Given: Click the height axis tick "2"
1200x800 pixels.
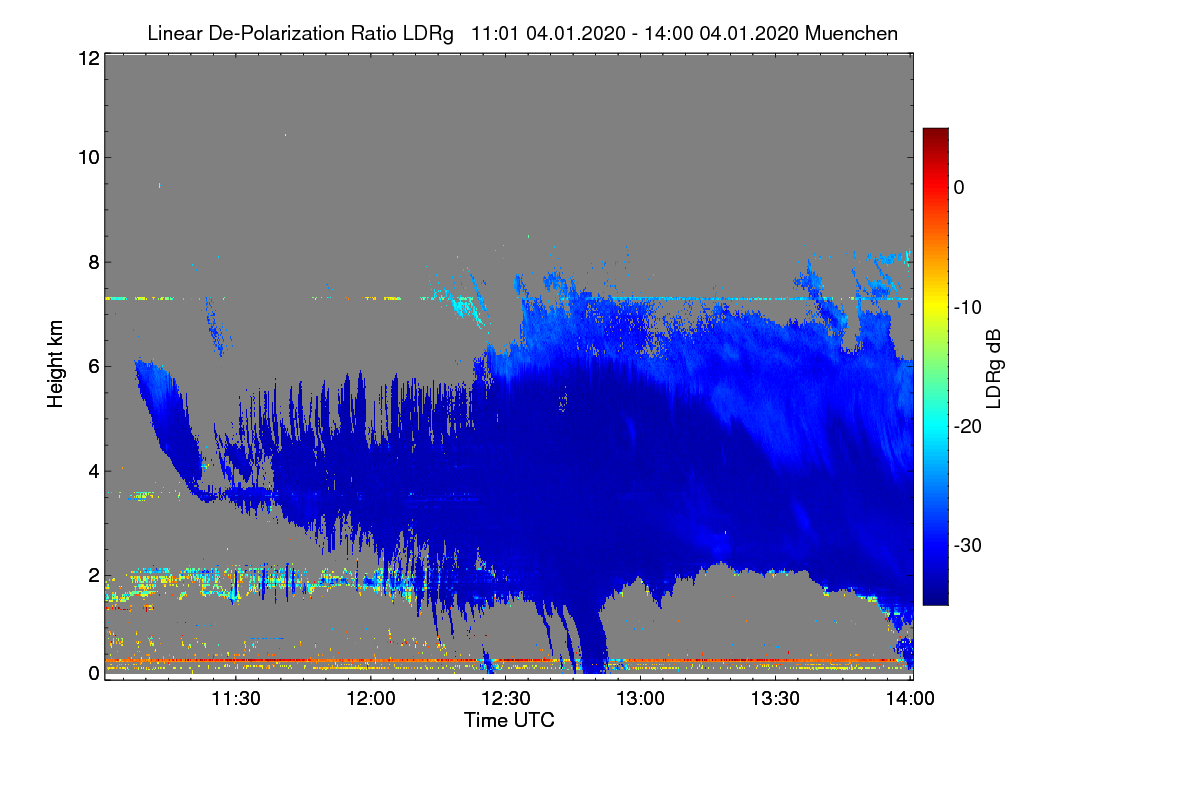Looking at the screenshot, I should tap(93, 575).
